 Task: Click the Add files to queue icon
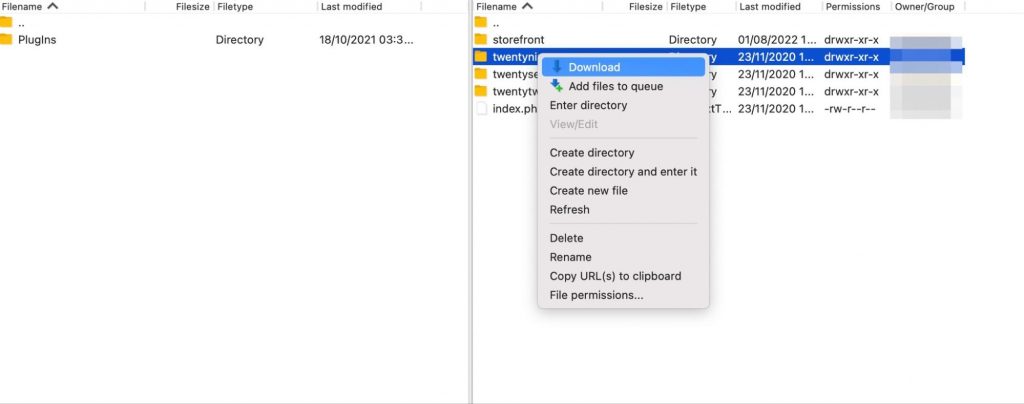click(x=557, y=86)
